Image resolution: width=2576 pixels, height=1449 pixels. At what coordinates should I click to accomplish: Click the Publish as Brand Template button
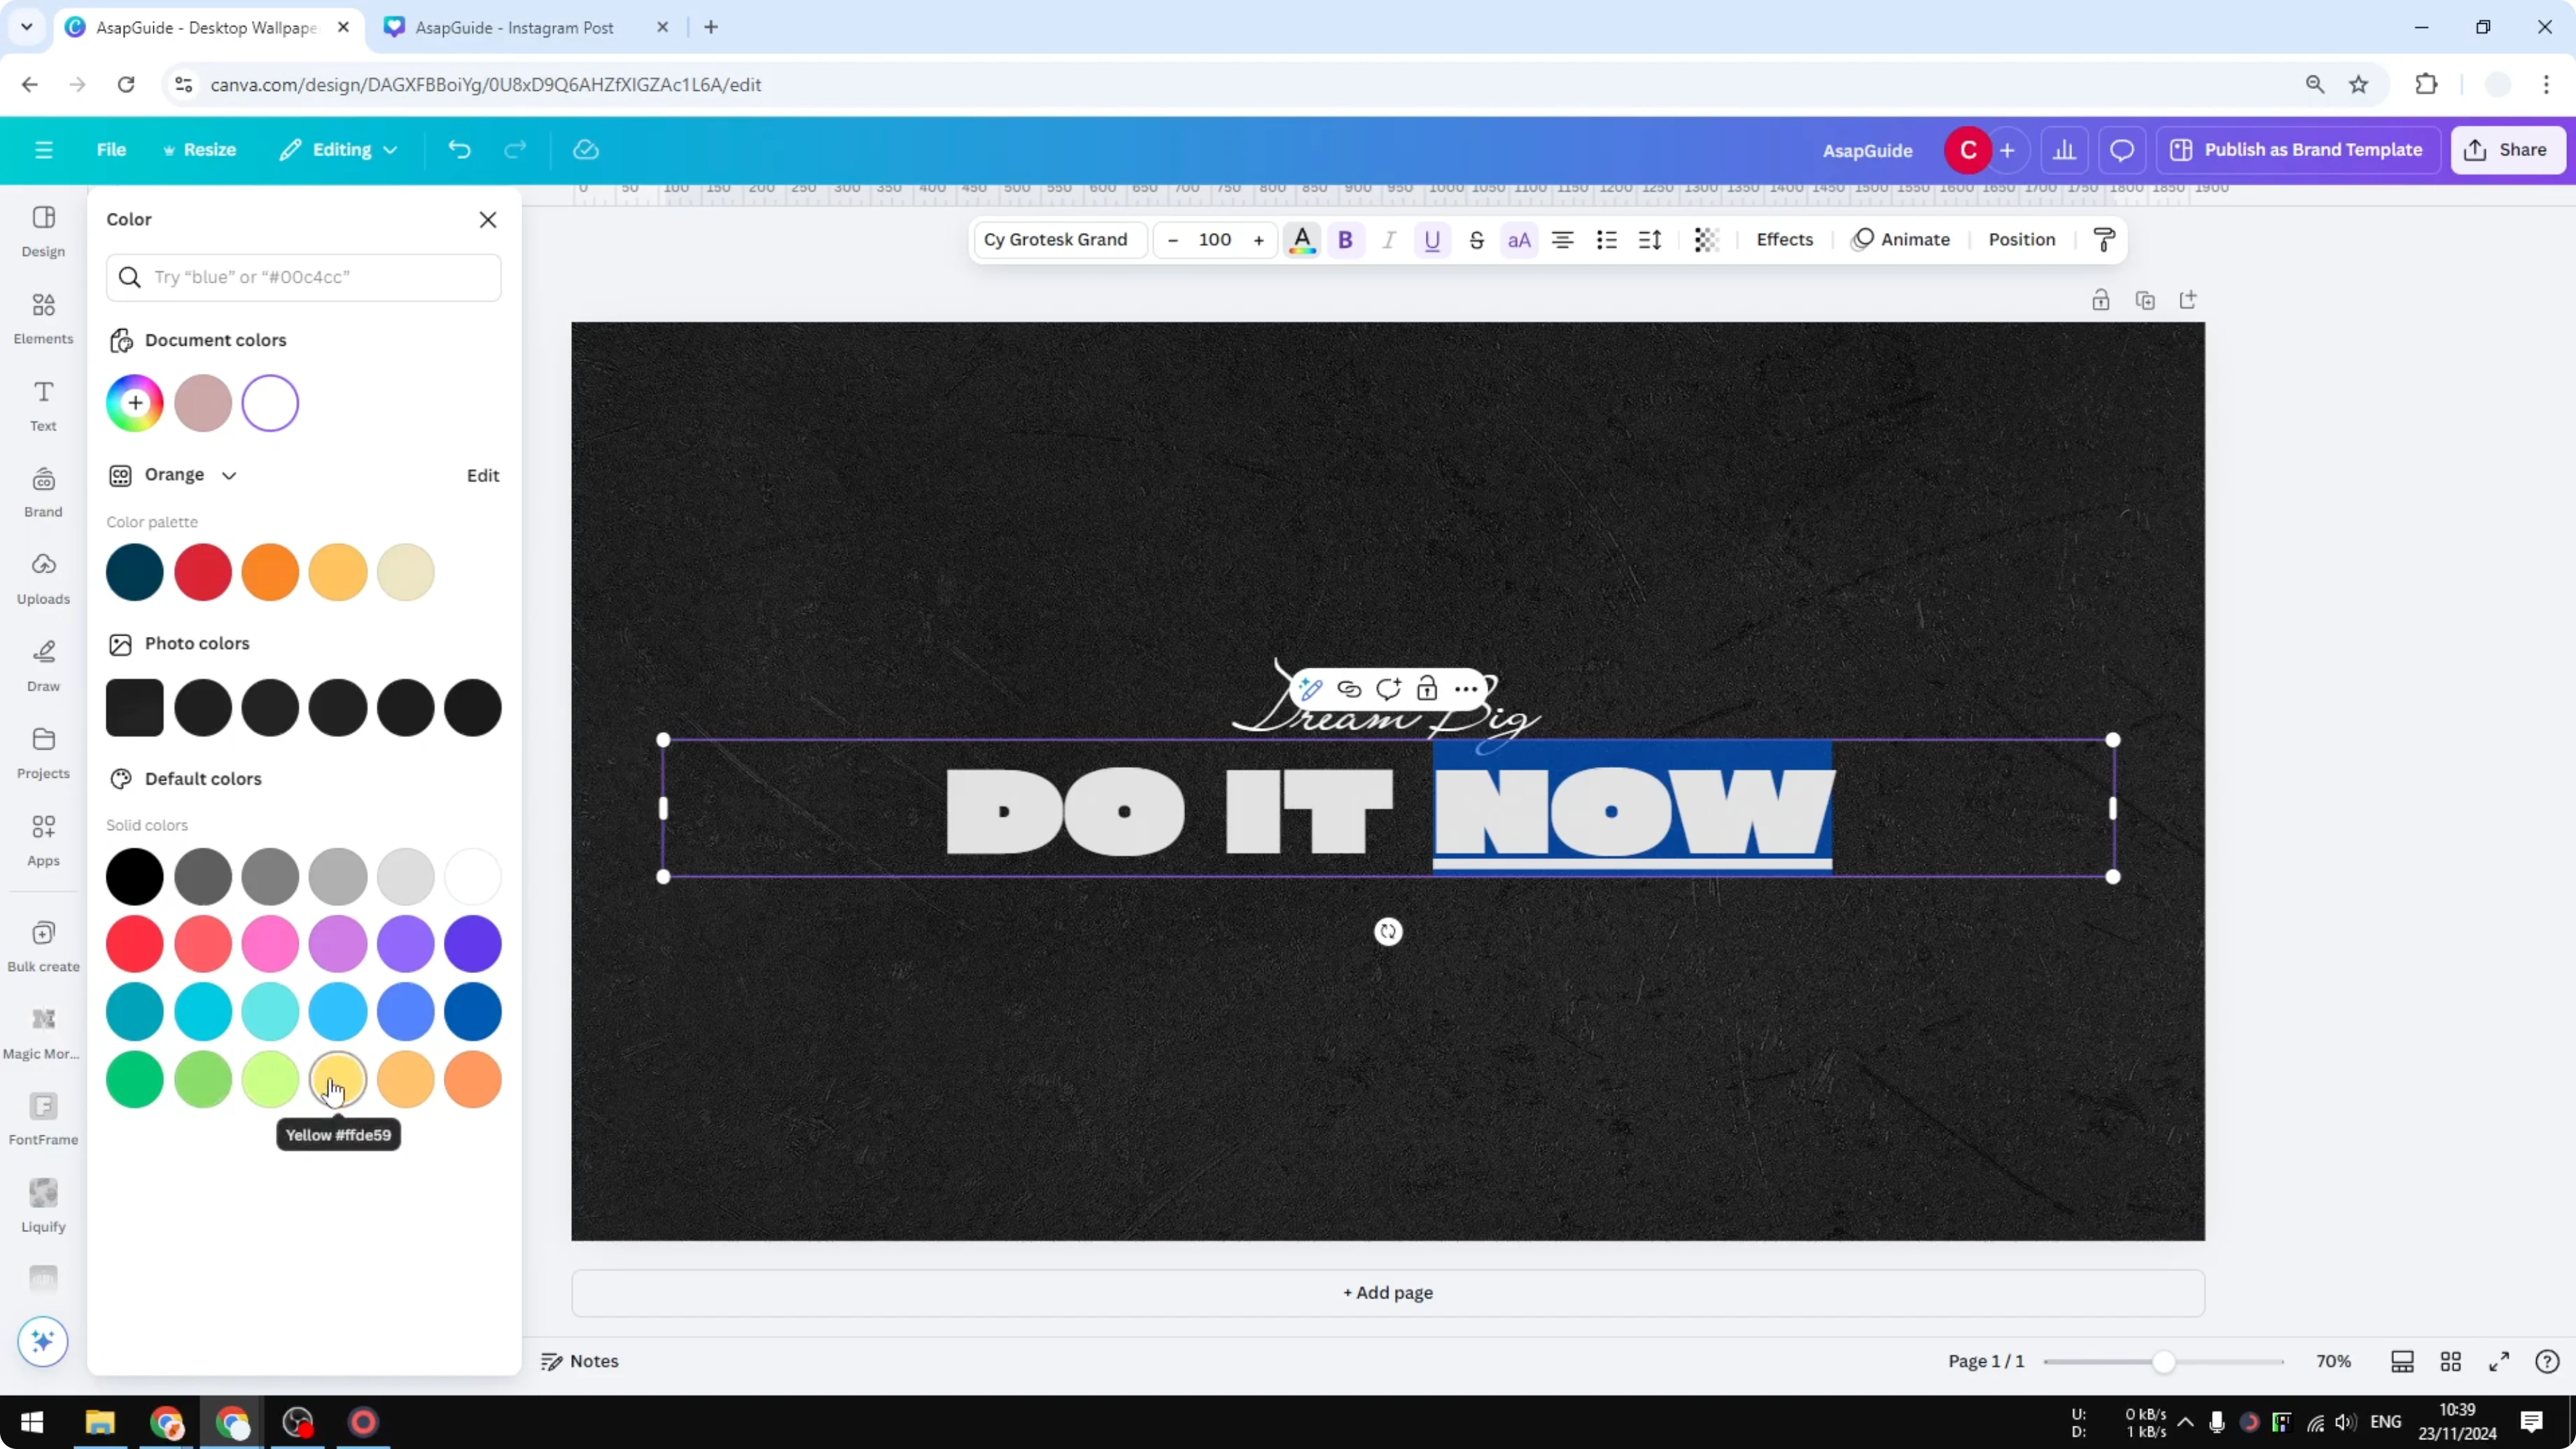(2298, 149)
